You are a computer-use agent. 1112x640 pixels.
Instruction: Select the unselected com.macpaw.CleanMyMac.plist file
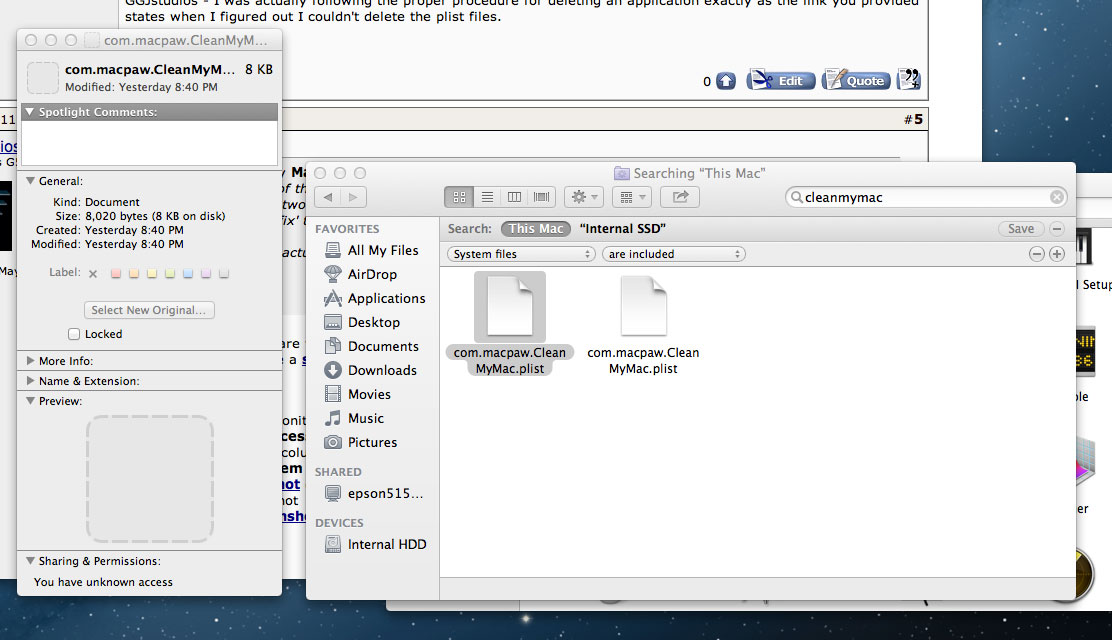click(x=643, y=324)
